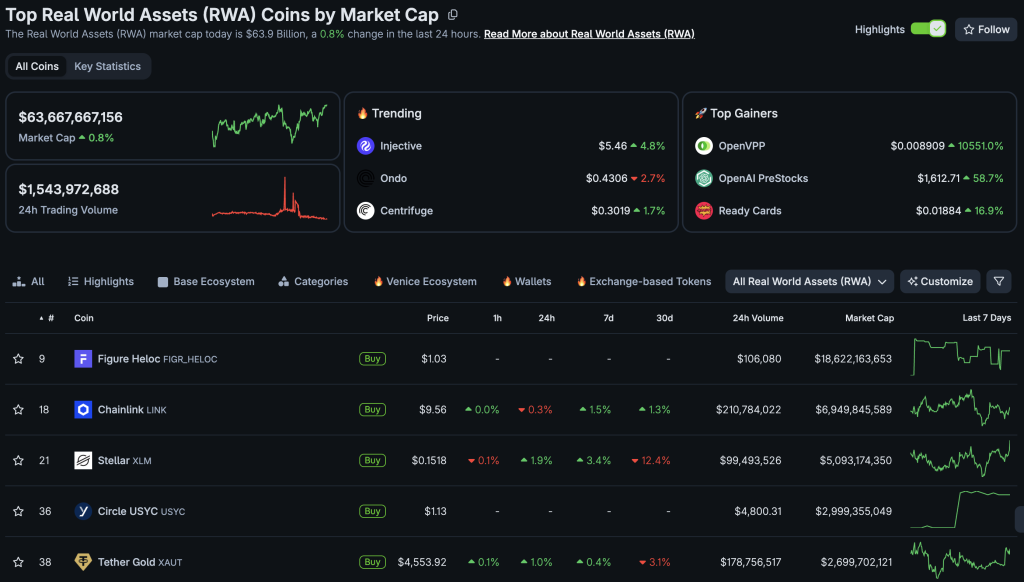Select the Venice Ecosystem tab
This screenshot has width=1024, height=582.
425,282
